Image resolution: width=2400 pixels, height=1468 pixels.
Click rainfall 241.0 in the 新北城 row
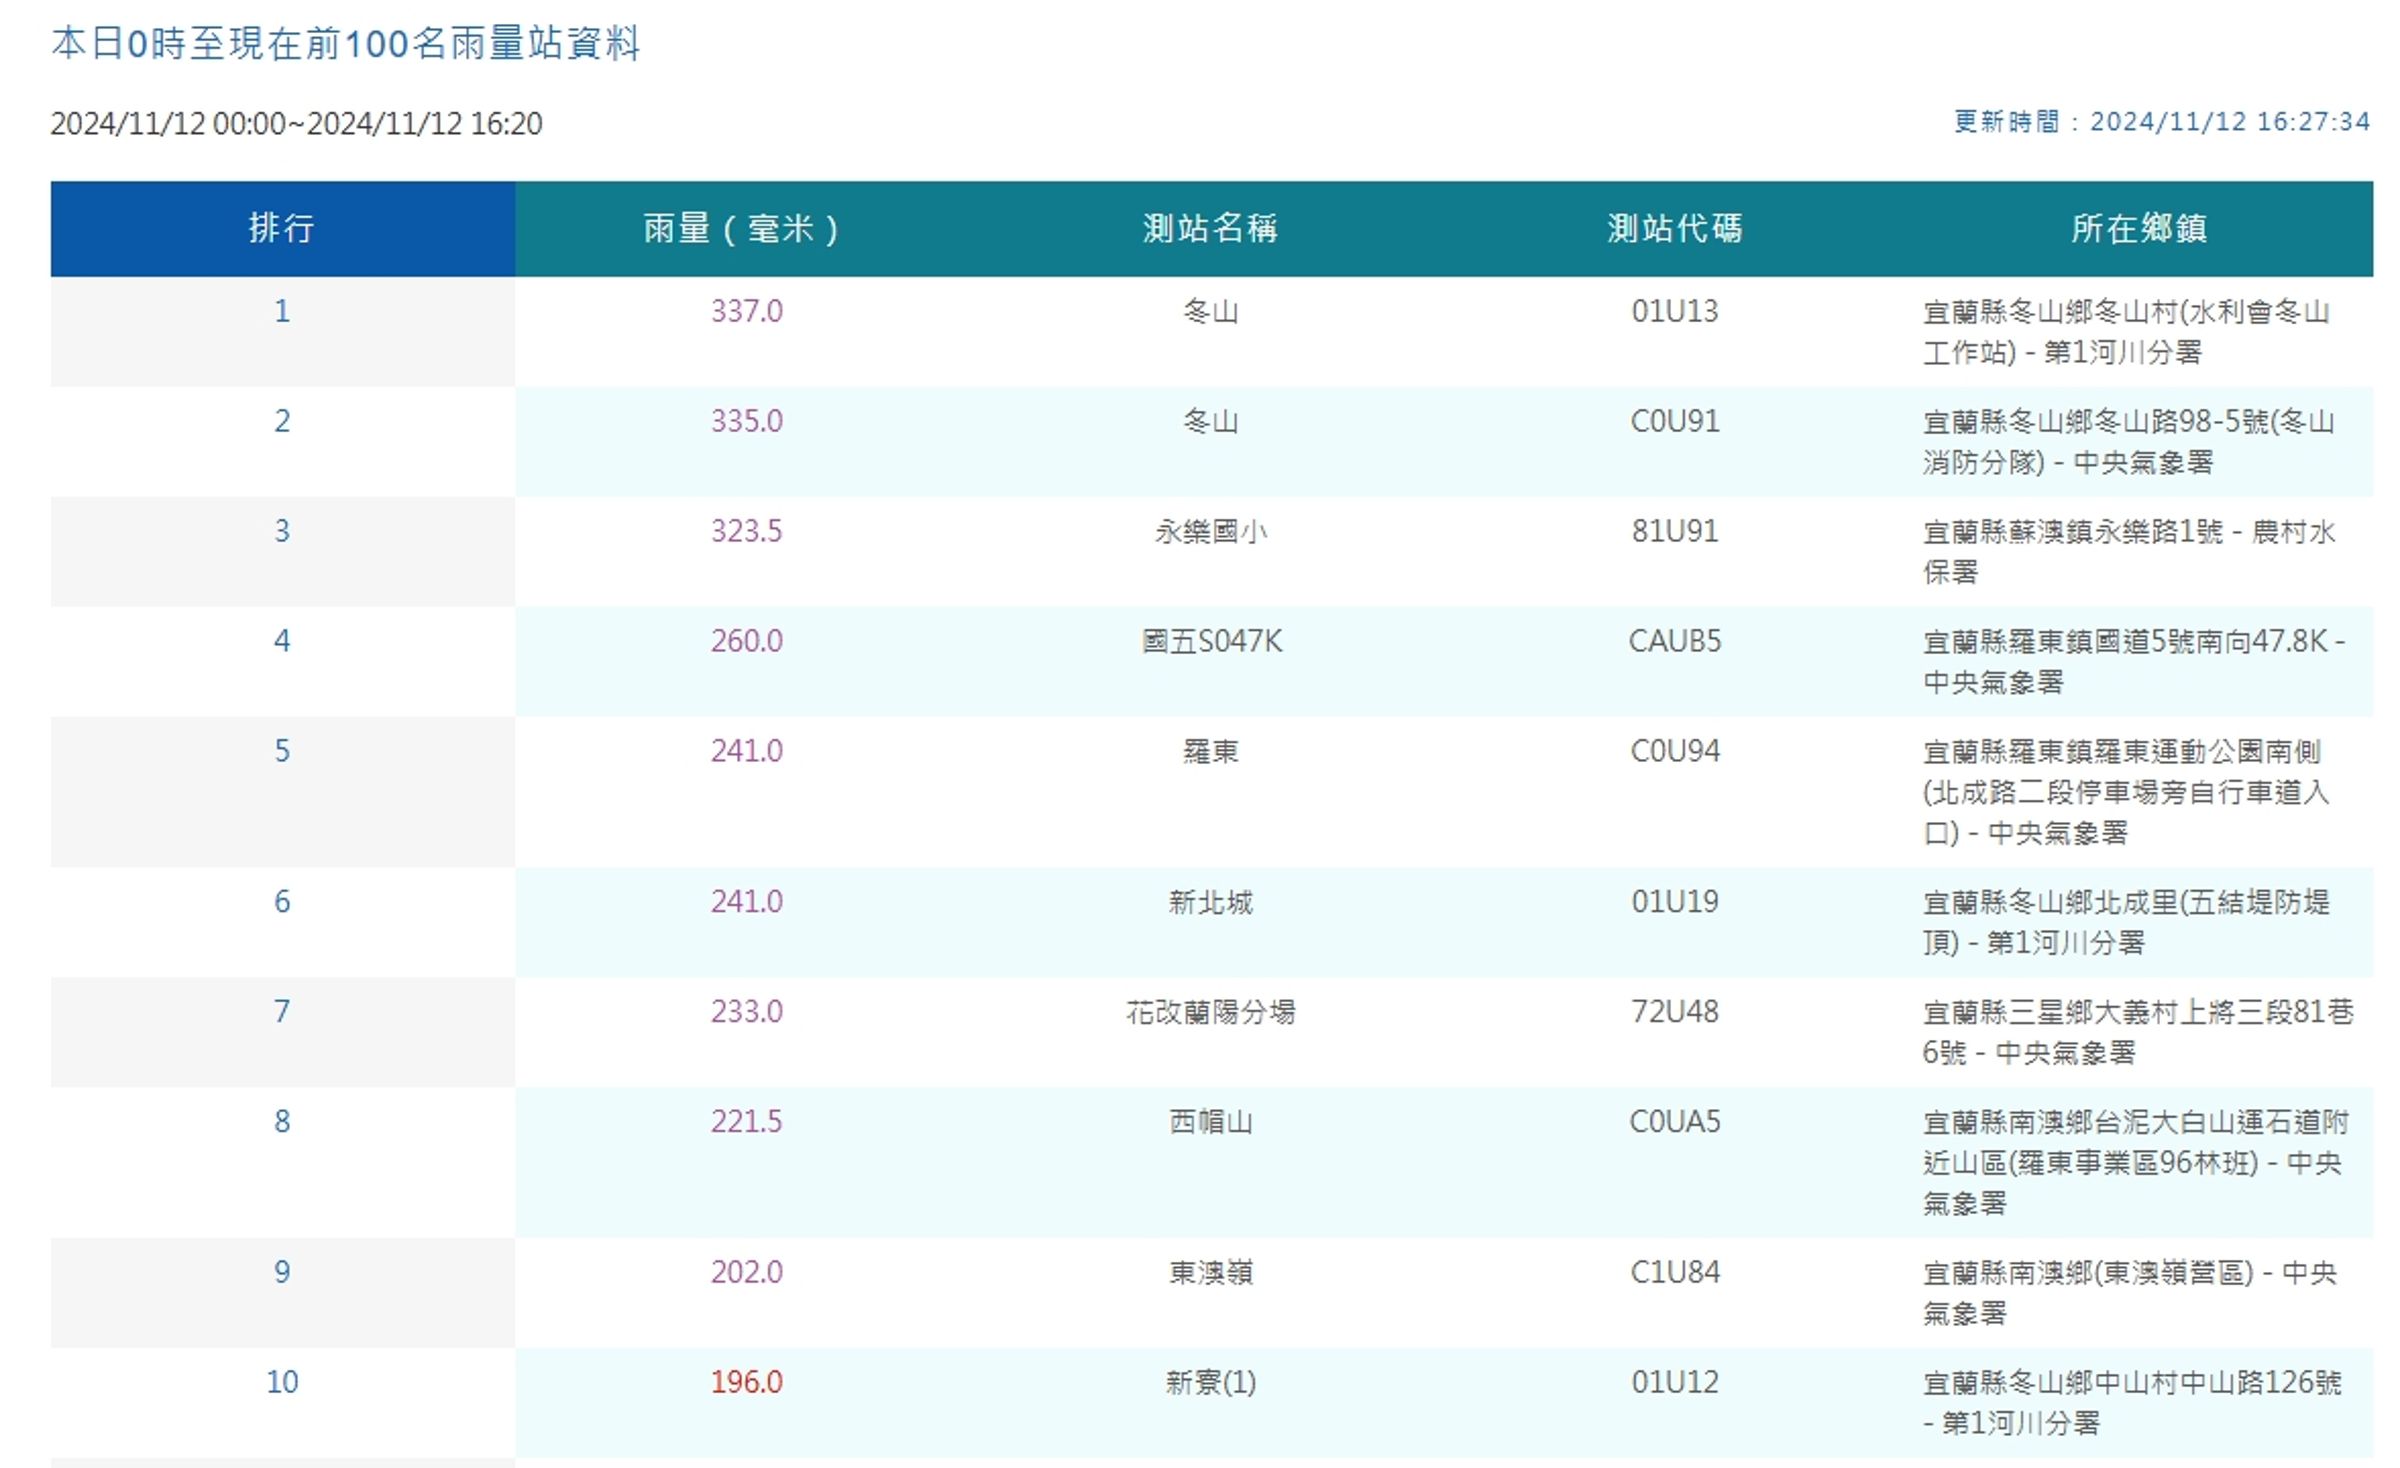coord(747,902)
